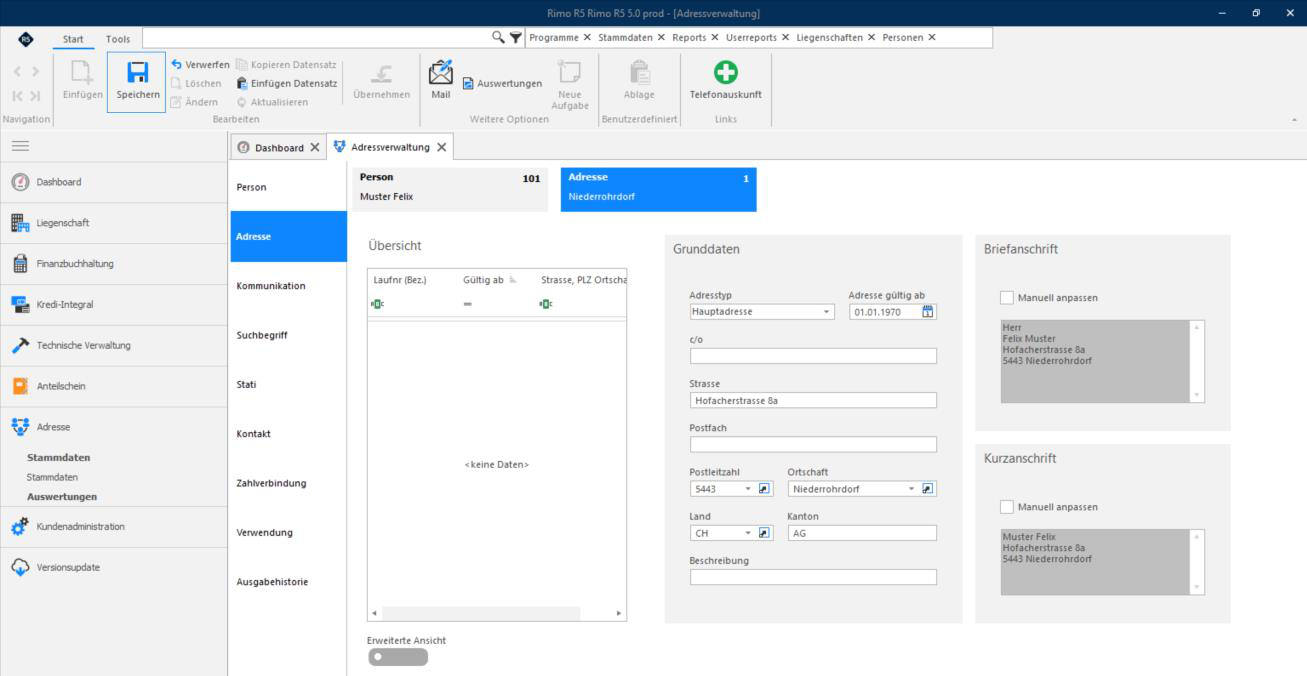The height and width of the screenshot is (676, 1307).
Task: Click the search magnifier icon
Action: coord(498,37)
